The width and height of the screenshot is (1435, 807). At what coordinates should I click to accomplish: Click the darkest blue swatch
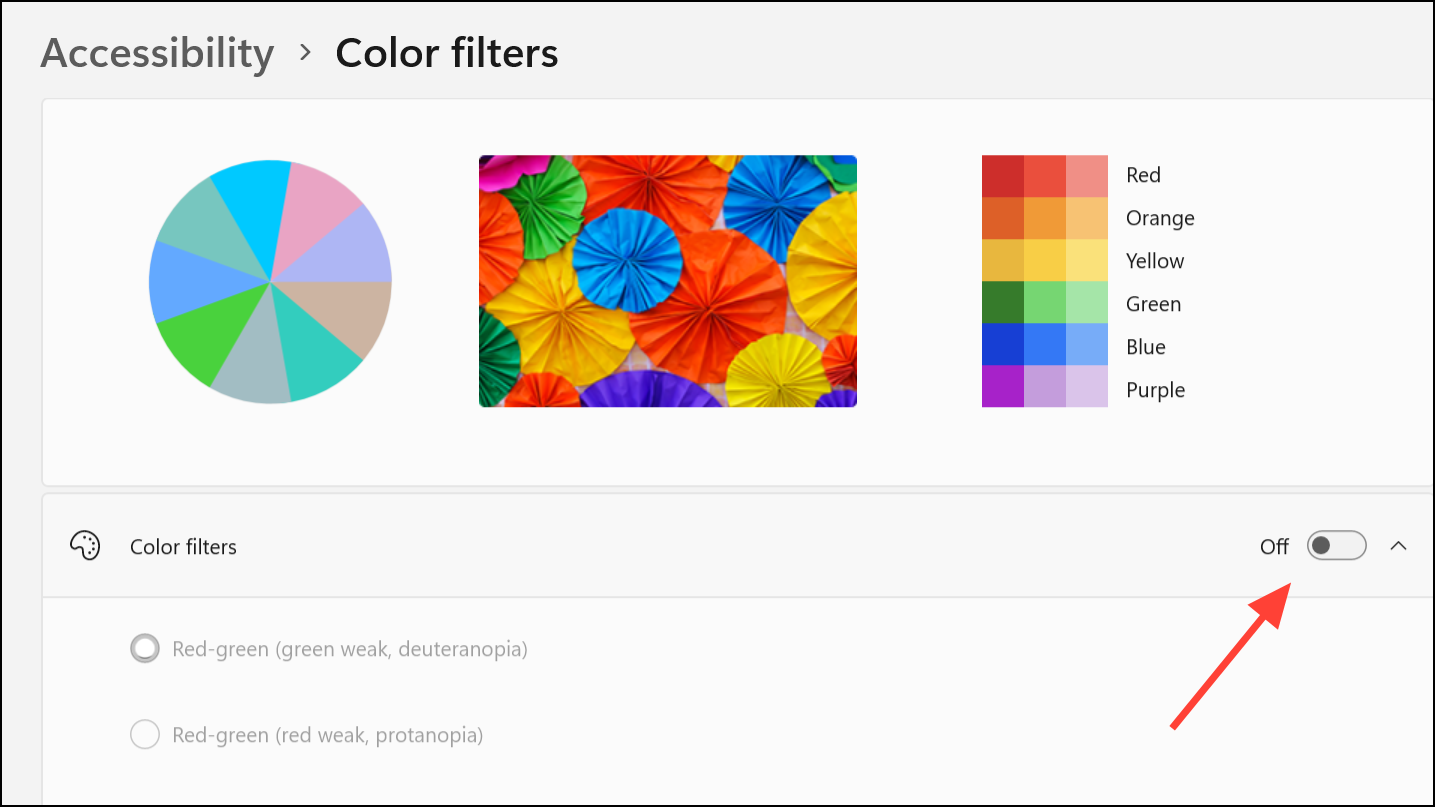[1003, 344]
